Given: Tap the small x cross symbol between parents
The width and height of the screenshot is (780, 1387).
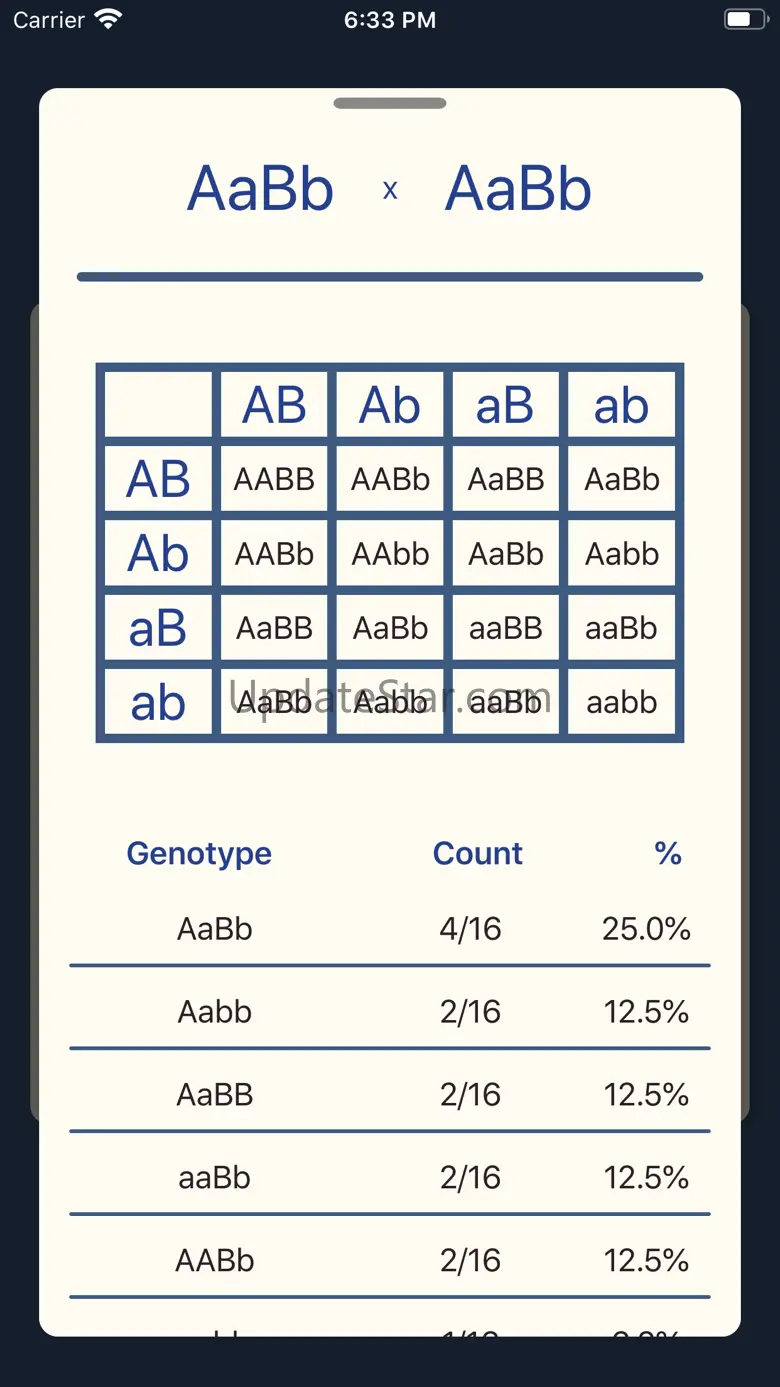Looking at the screenshot, I should click(x=390, y=190).
